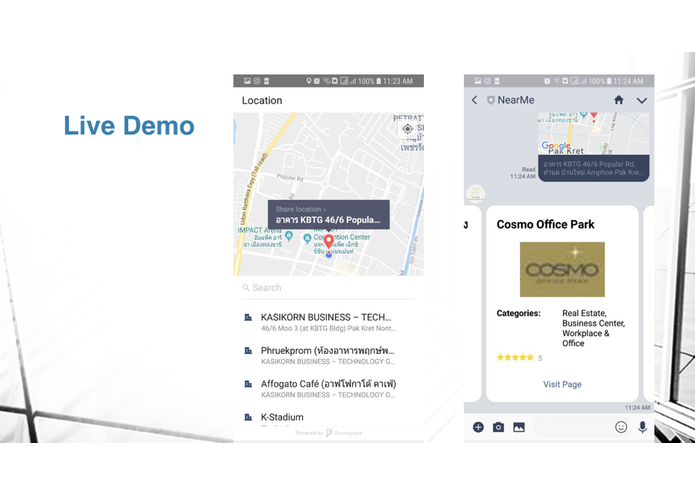Select the Affogato Café location entry
This screenshot has width=695, height=494.
(x=328, y=389)
